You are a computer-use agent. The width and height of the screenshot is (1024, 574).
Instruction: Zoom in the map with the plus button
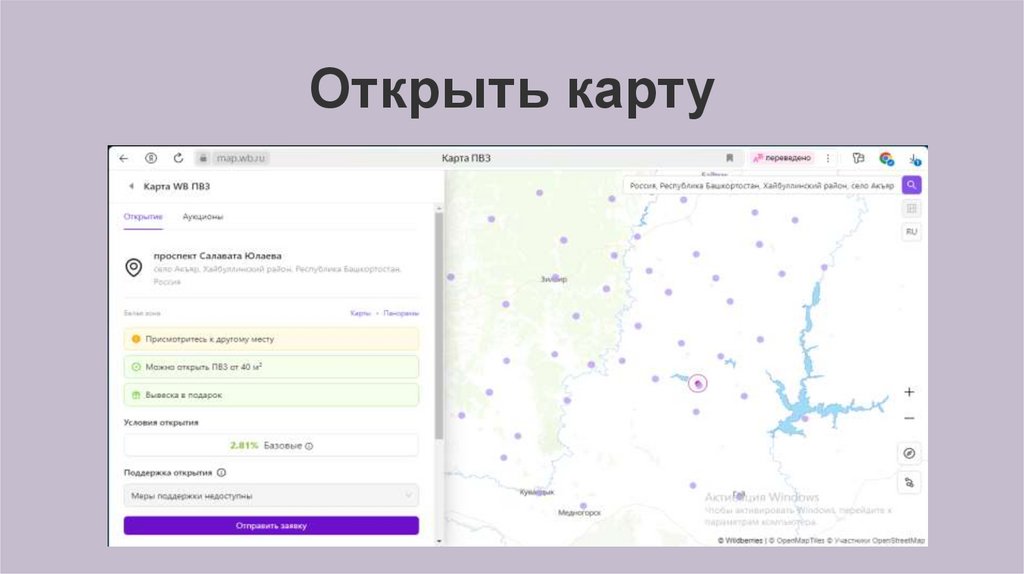click(x=909, y=392)
